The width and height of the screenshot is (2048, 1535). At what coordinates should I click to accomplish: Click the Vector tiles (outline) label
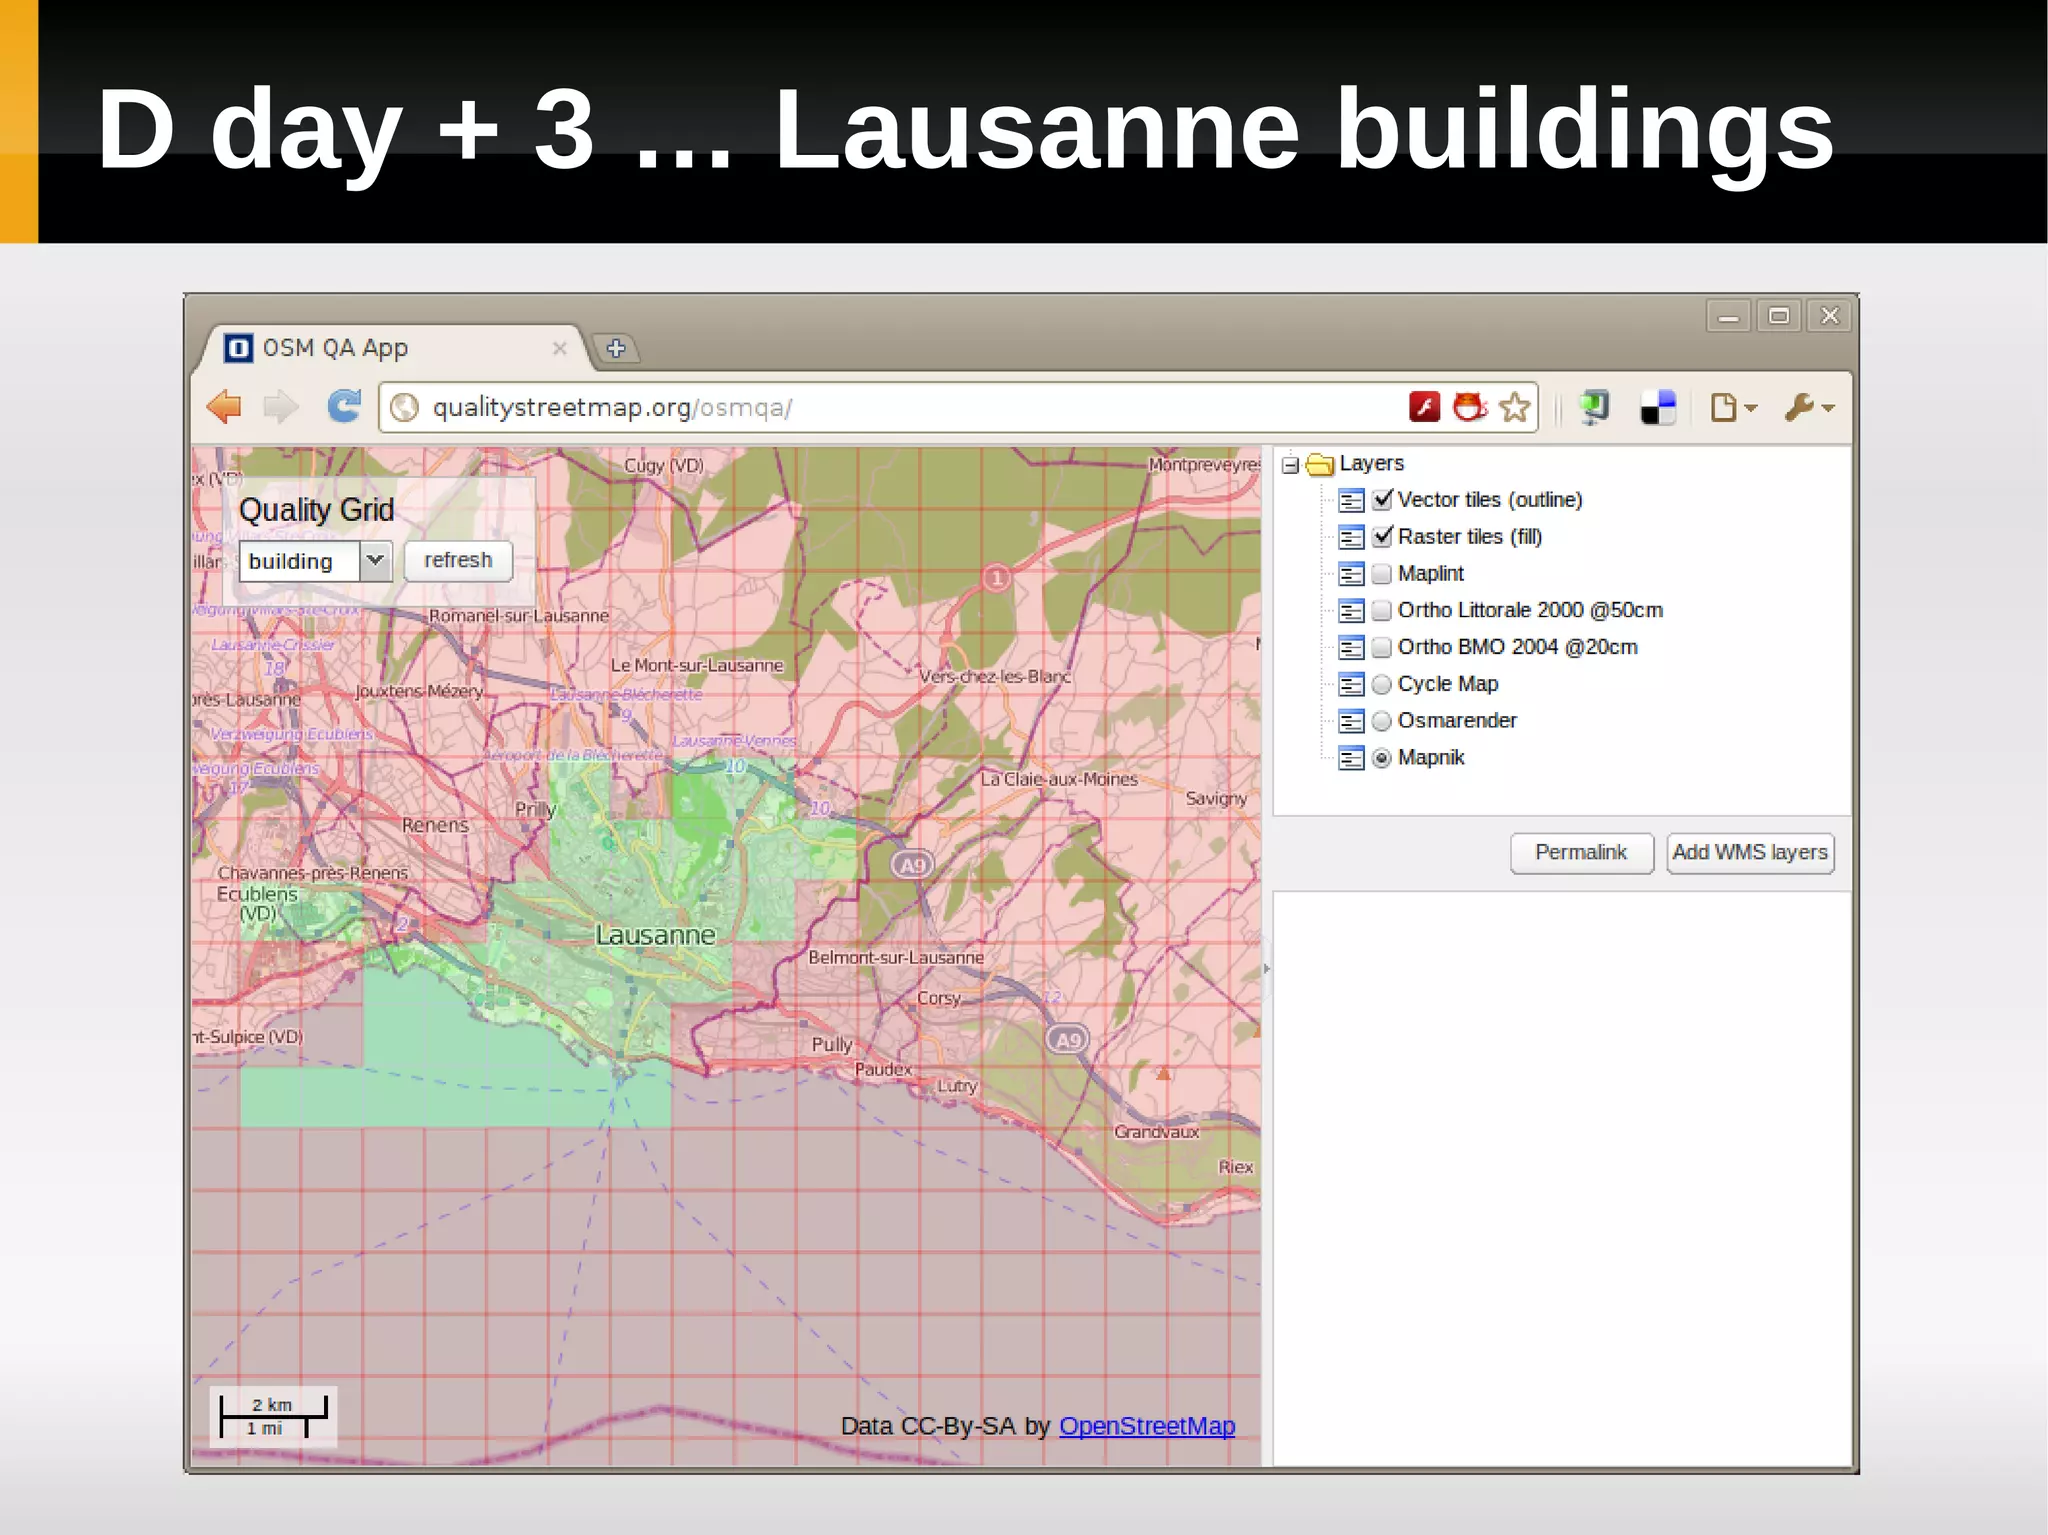[x=1489, y=500]
